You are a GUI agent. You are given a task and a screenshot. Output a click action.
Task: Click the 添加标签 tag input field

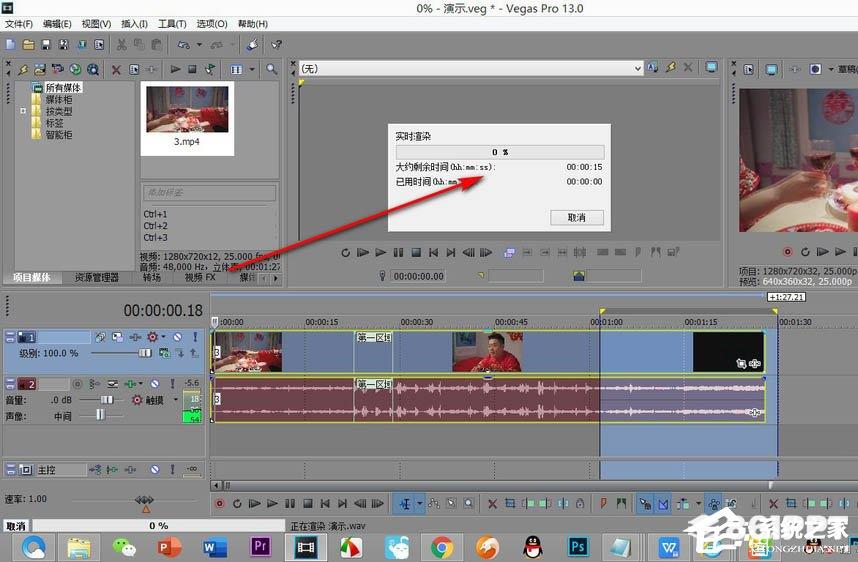click(x=210, y=193)
